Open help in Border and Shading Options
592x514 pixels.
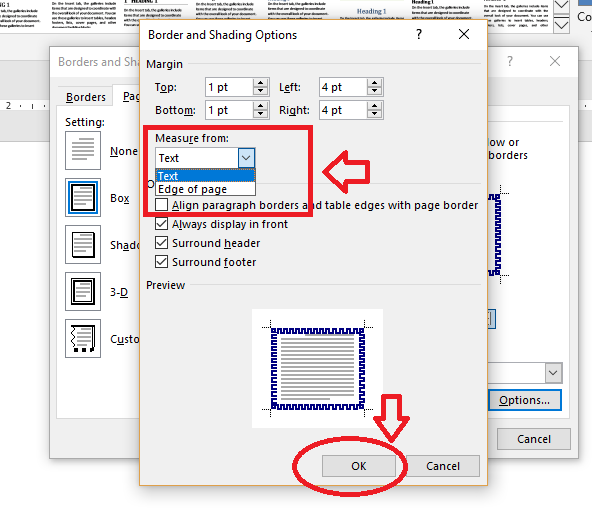419,34
